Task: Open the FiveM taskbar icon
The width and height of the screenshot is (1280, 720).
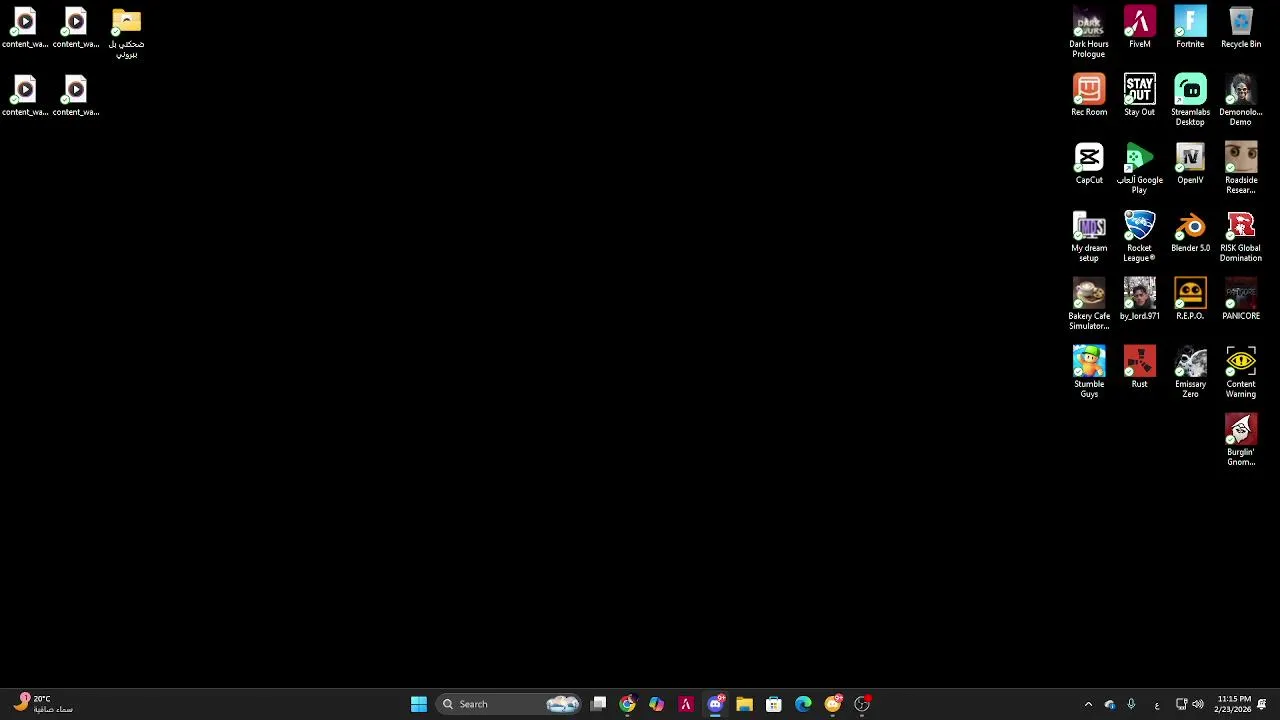Action: coord(686,704)
